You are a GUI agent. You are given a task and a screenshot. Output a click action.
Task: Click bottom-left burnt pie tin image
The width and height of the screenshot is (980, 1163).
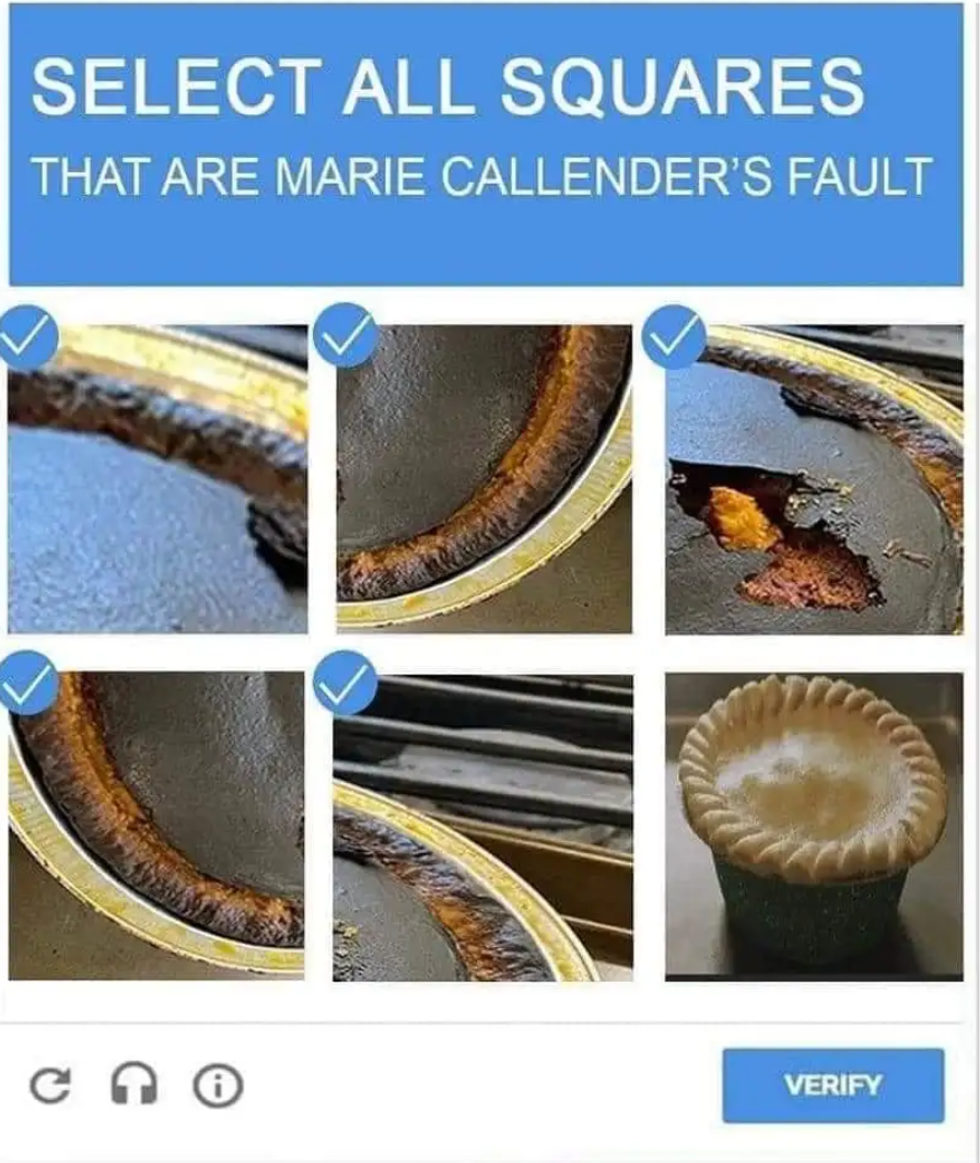[x=156, y=825]
